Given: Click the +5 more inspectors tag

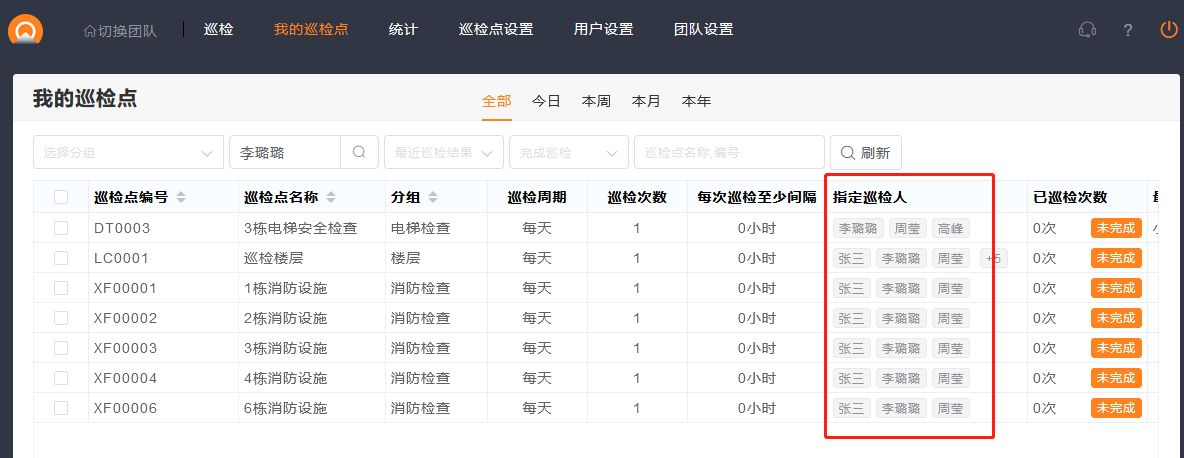Looking at the screenshot, I should tap(994, 258).
